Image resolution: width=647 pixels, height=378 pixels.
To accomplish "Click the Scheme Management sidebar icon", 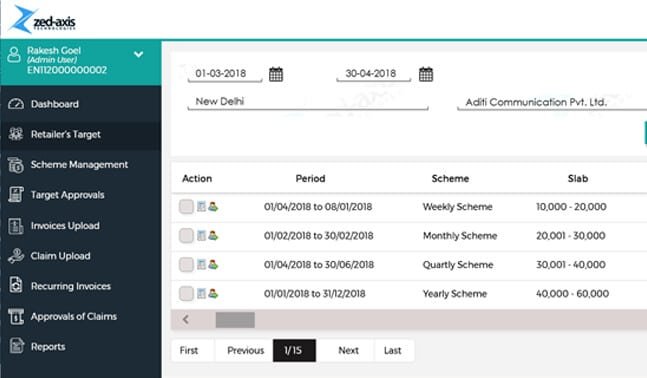I will [x=16, y=165].
